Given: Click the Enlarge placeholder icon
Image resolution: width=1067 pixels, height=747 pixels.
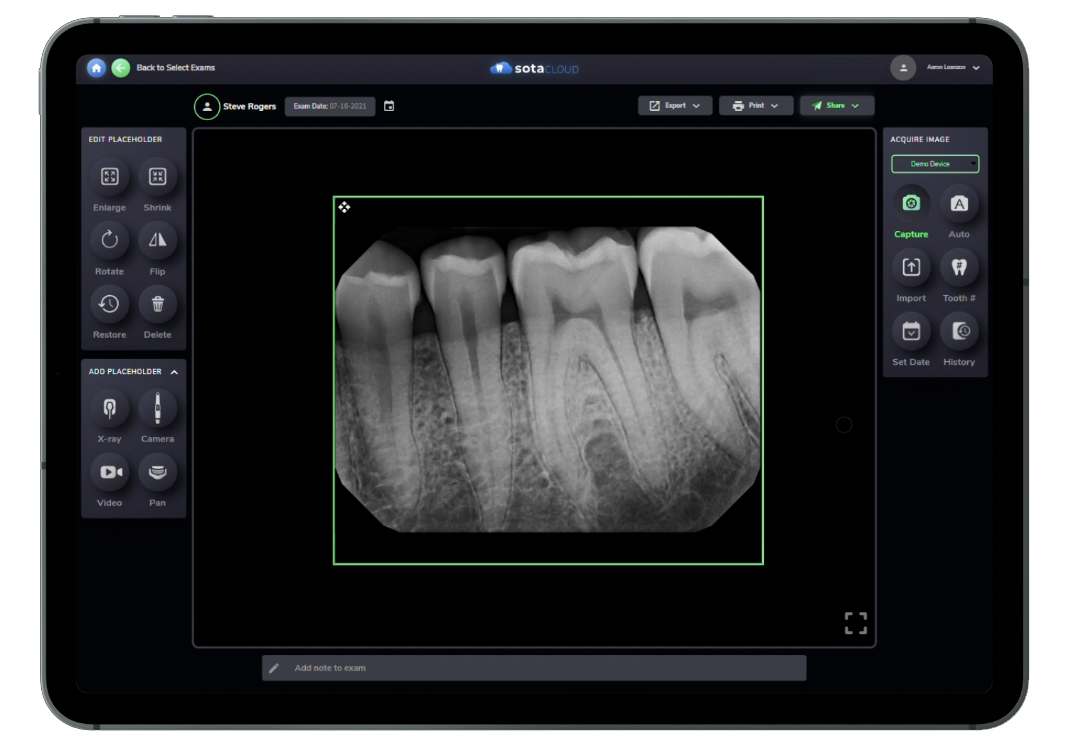Looking at the screenshot, I should (x=109, y=178).
